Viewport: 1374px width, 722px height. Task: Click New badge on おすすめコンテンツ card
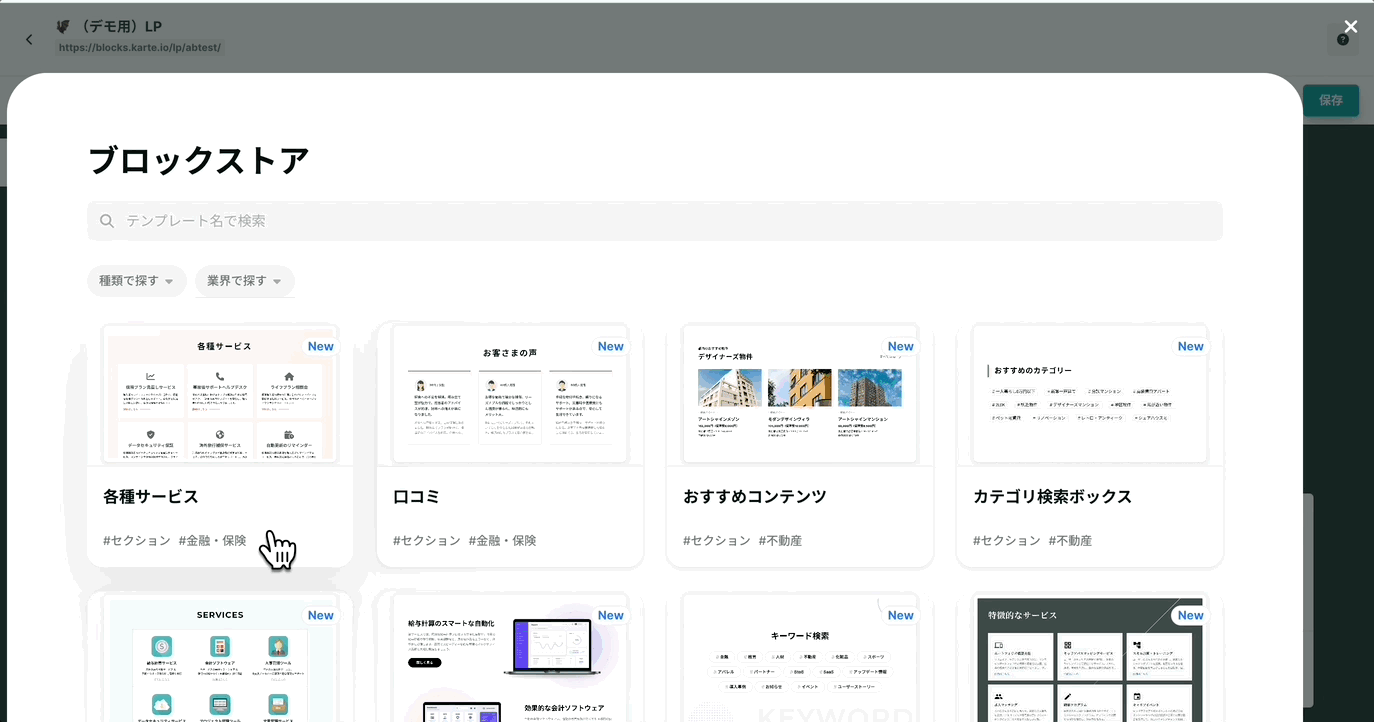coord(901,347)
